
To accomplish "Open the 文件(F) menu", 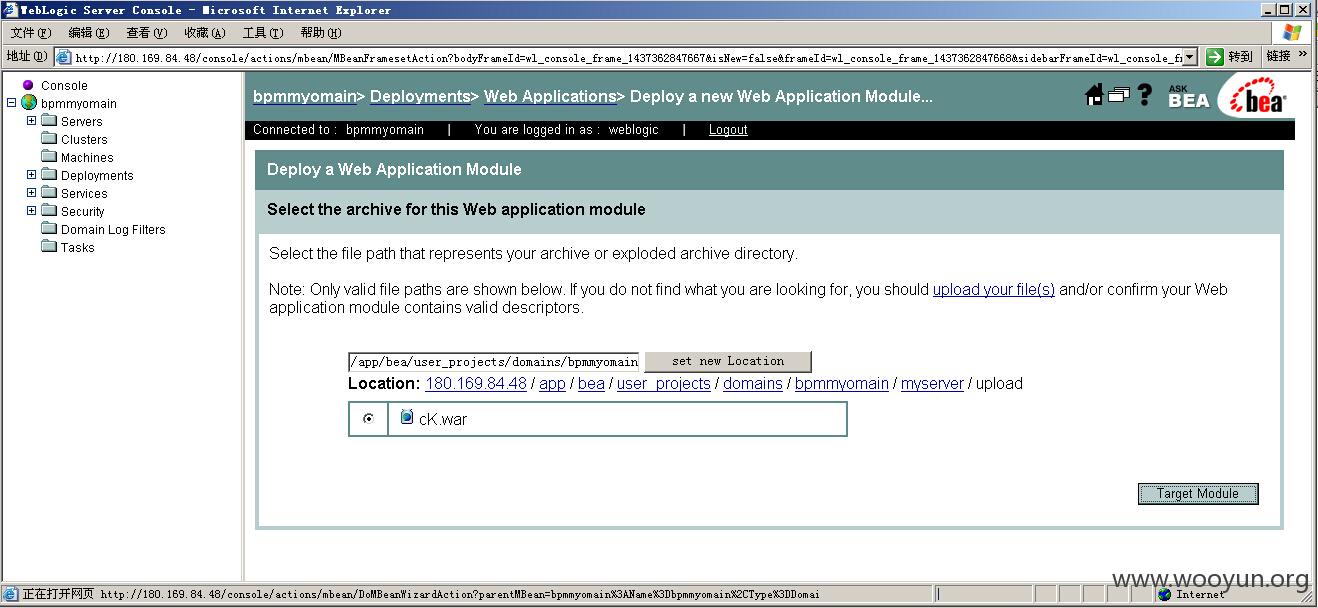I will click(x=31, y=33).
